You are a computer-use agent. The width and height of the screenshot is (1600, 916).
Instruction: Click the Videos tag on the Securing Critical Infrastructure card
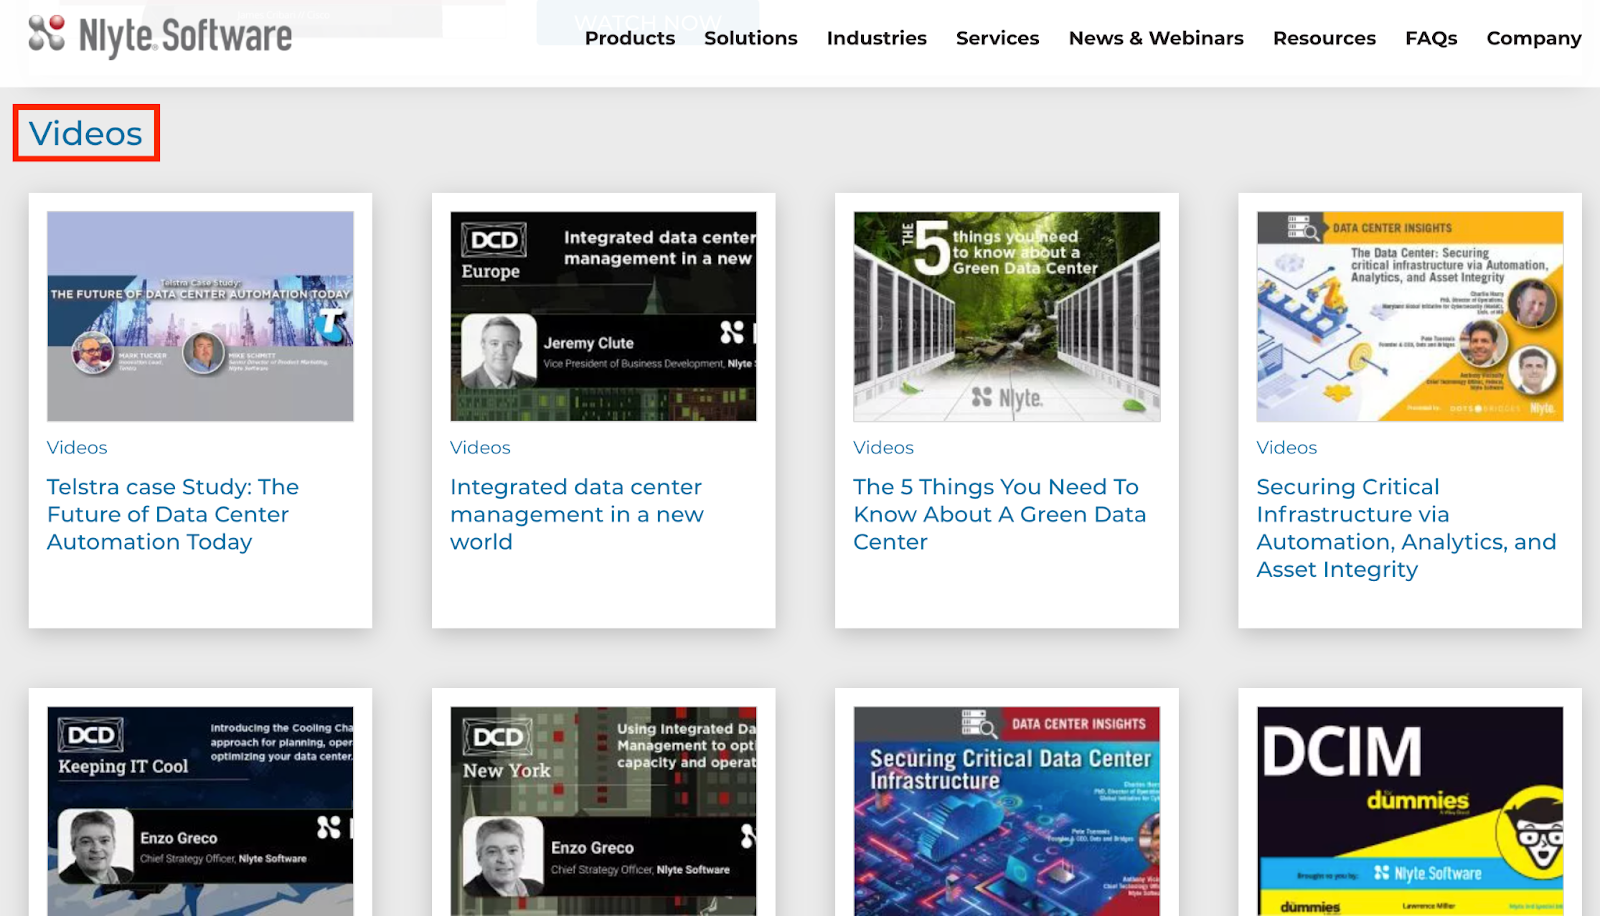pyautogui.click(x=1287, y=448)
